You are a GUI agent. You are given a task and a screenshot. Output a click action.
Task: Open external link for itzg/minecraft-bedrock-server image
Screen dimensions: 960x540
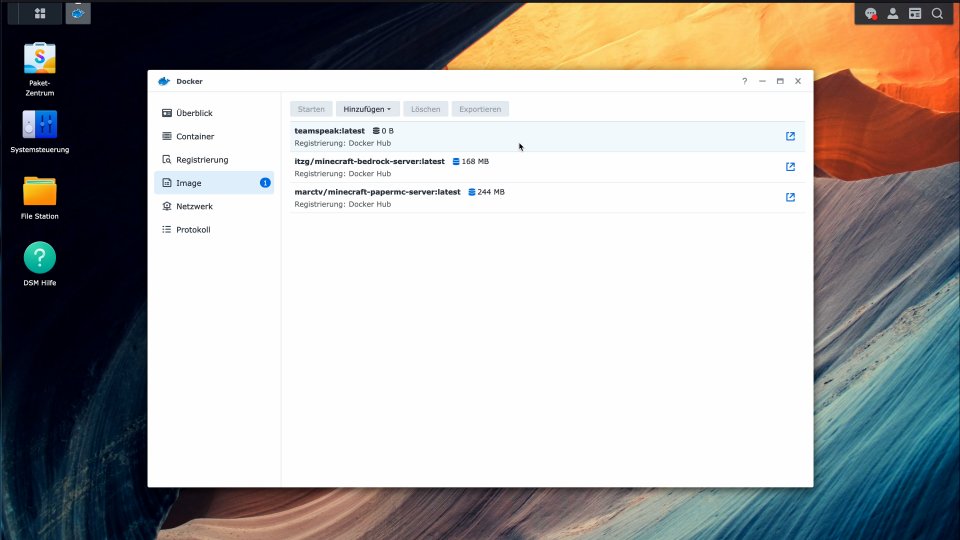tap(790, 167)
